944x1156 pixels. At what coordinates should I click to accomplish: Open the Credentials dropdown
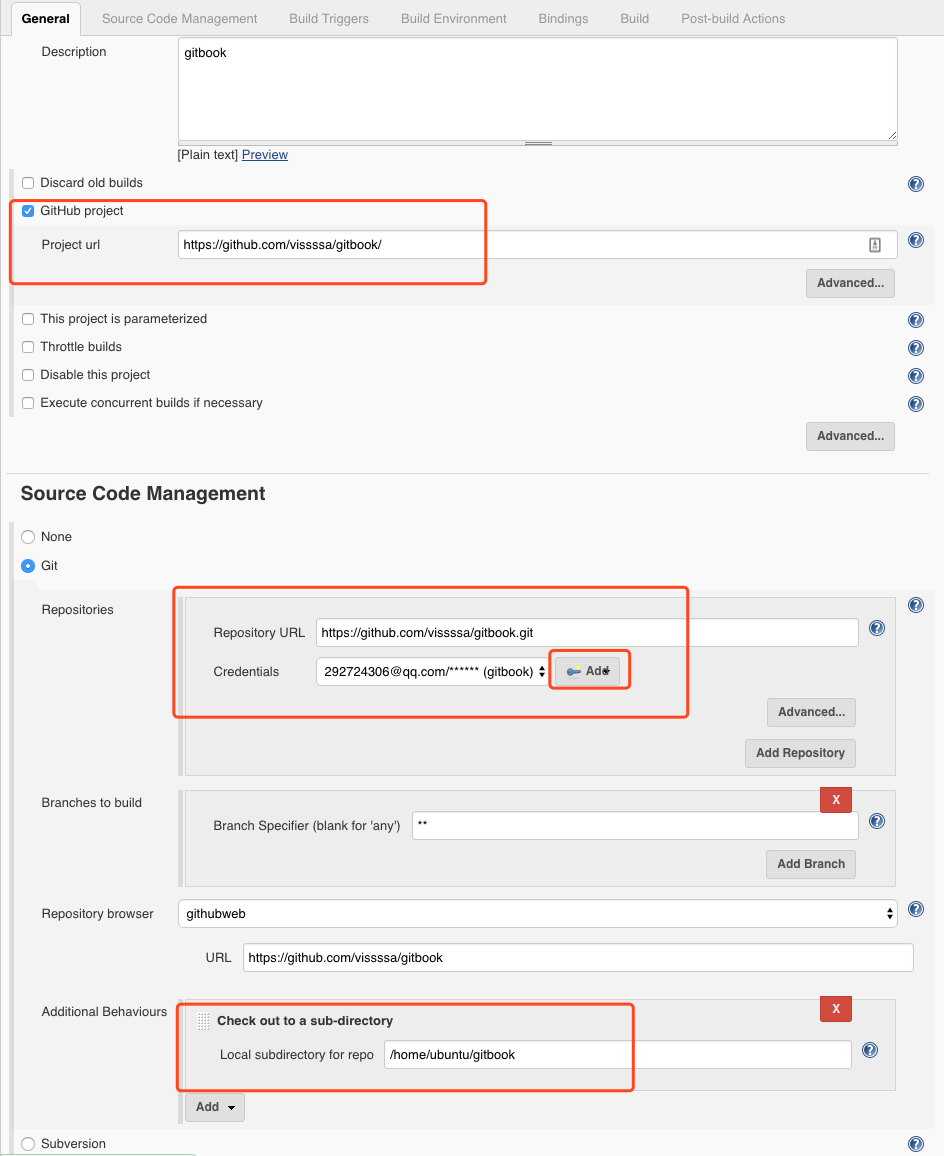(x=432, y=672)
